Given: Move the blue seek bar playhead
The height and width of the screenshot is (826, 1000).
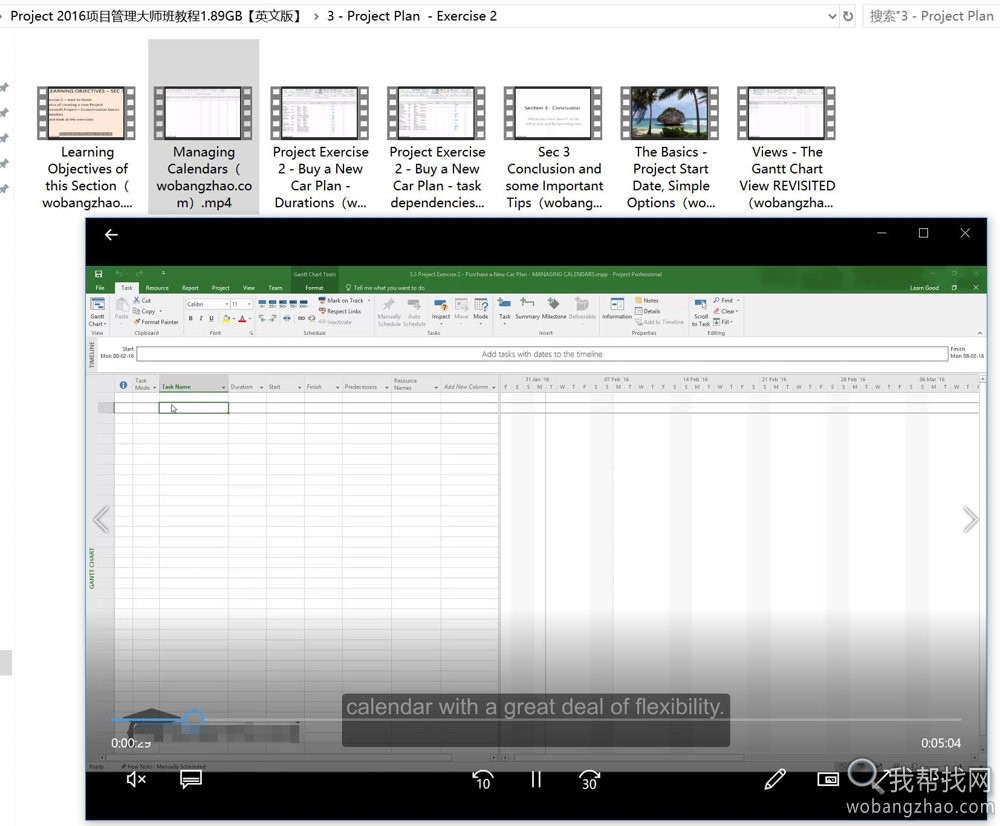Looking at the screenshot, I should (193, 719).
